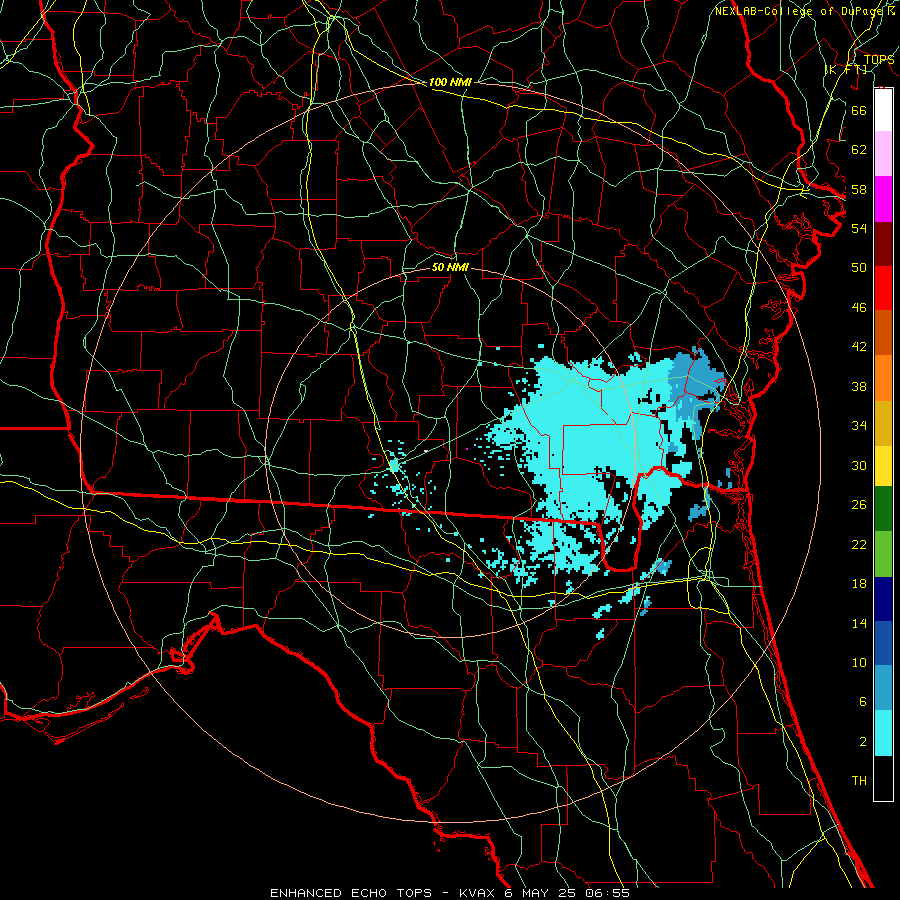This screenshot has width=900, height=900.
Task: Click the '46' legend value label
Action: click(859, 308)
